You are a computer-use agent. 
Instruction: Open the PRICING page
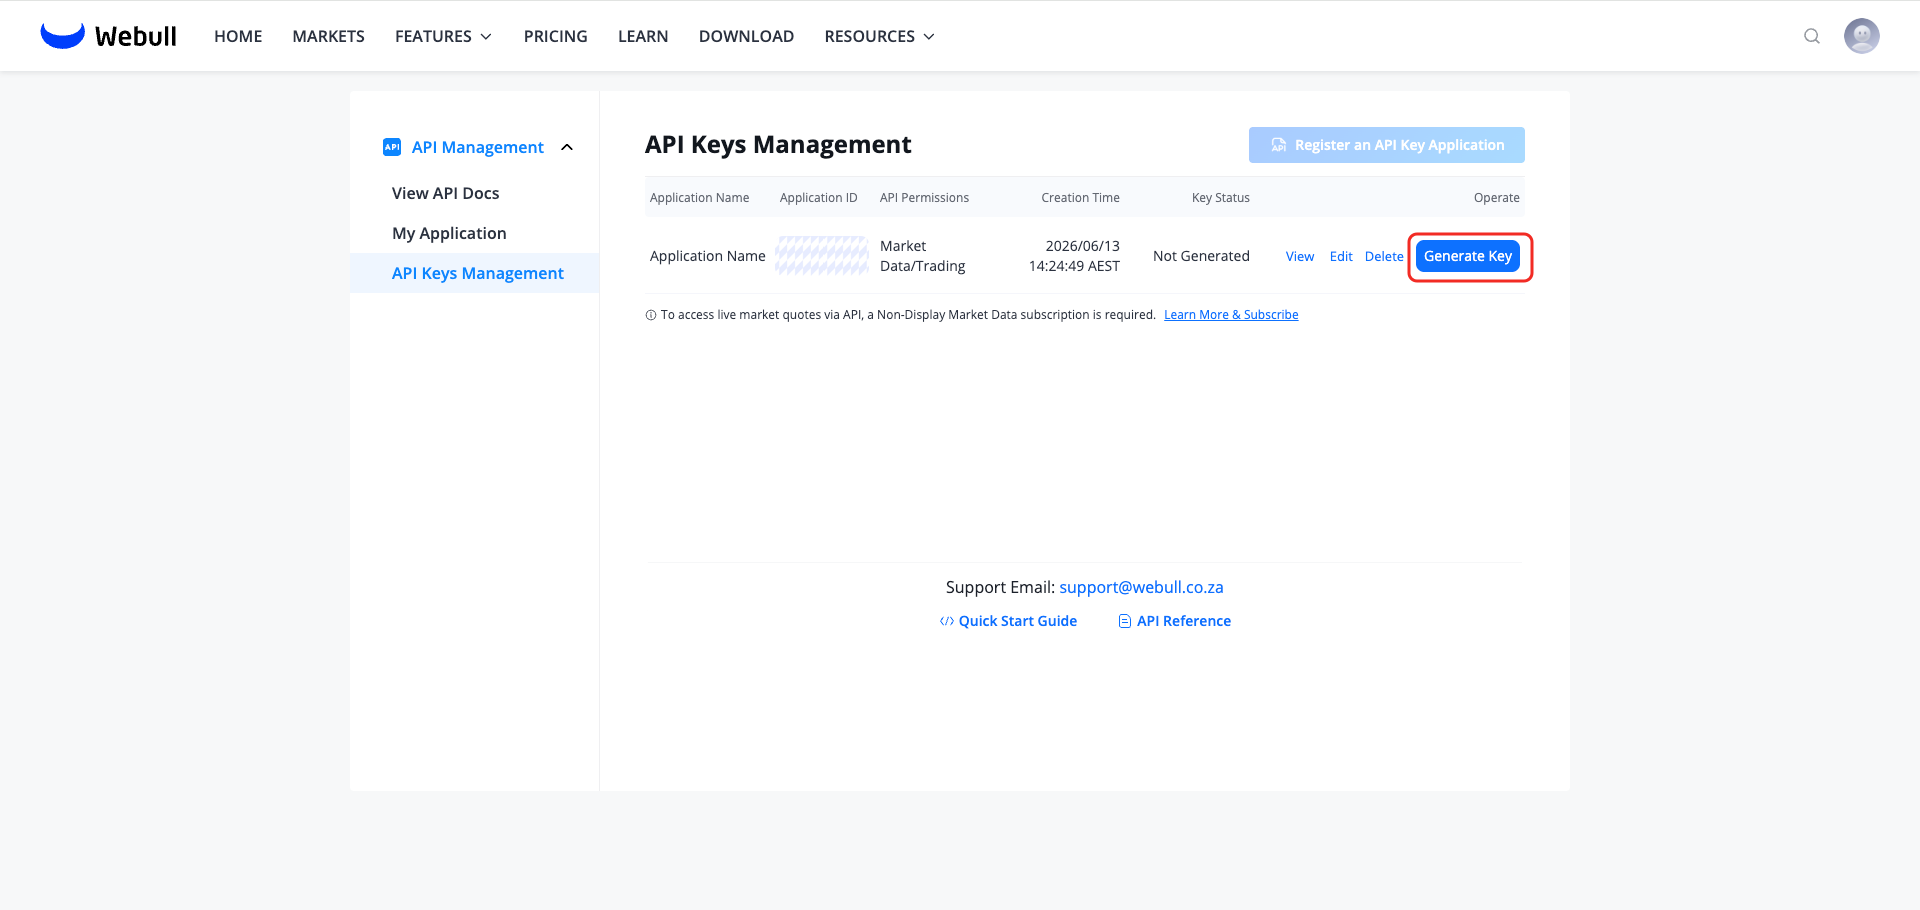[x=555, y=36]
